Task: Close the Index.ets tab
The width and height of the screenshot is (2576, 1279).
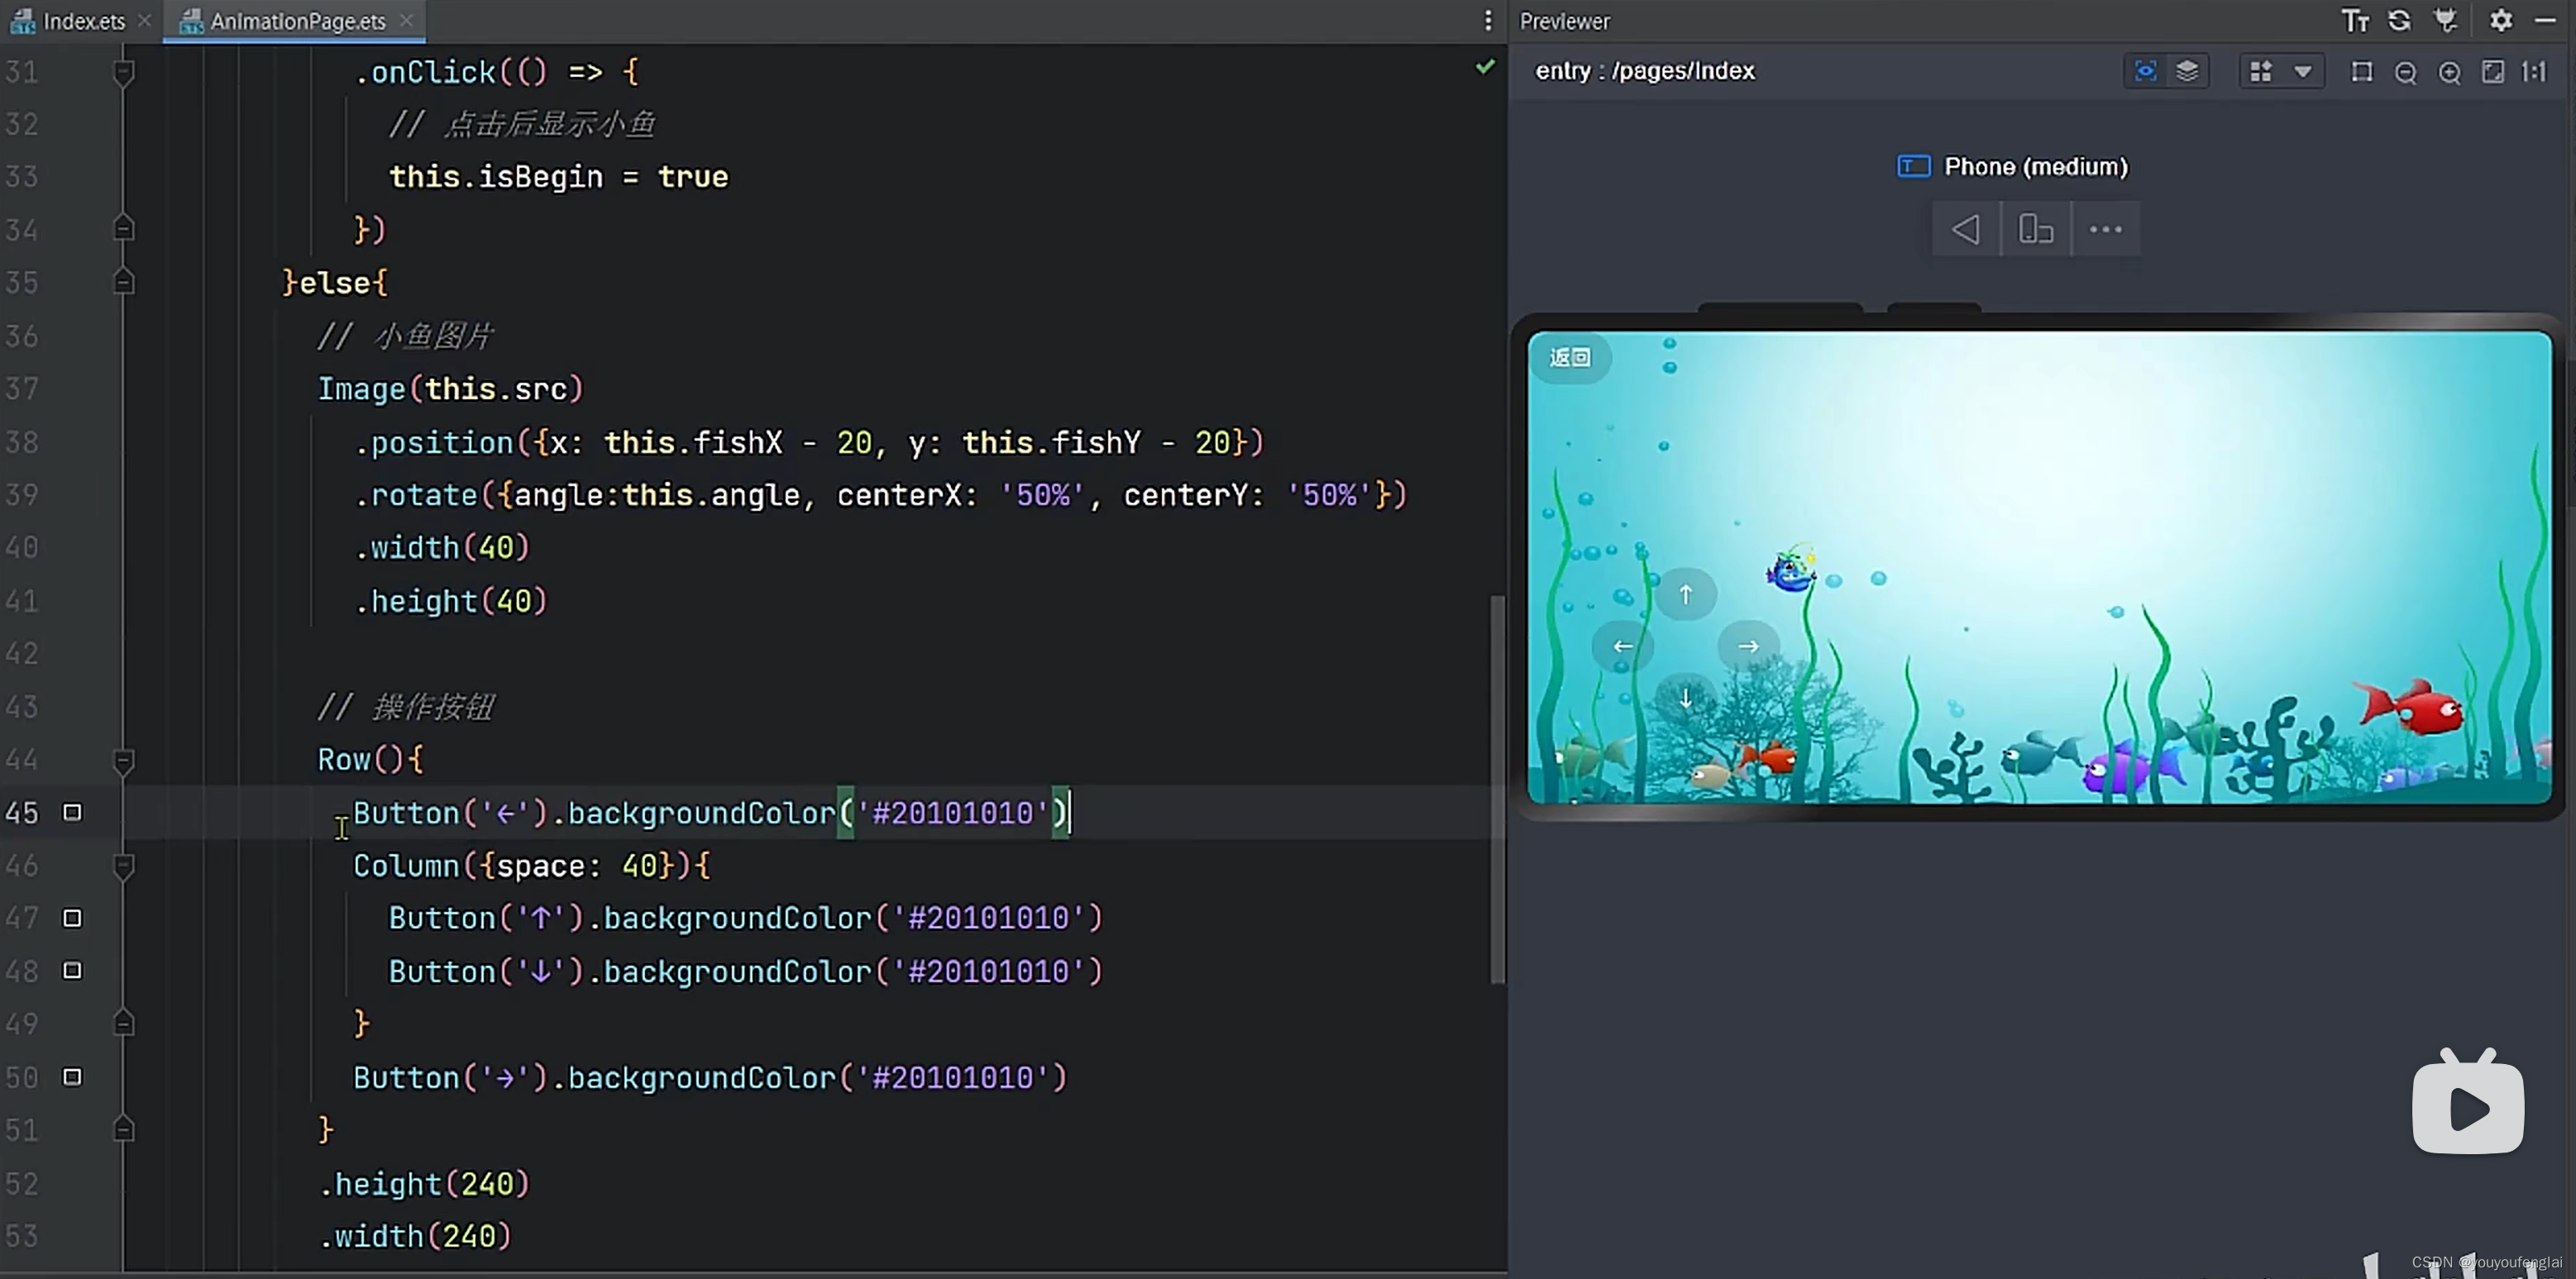Action: 144,20
